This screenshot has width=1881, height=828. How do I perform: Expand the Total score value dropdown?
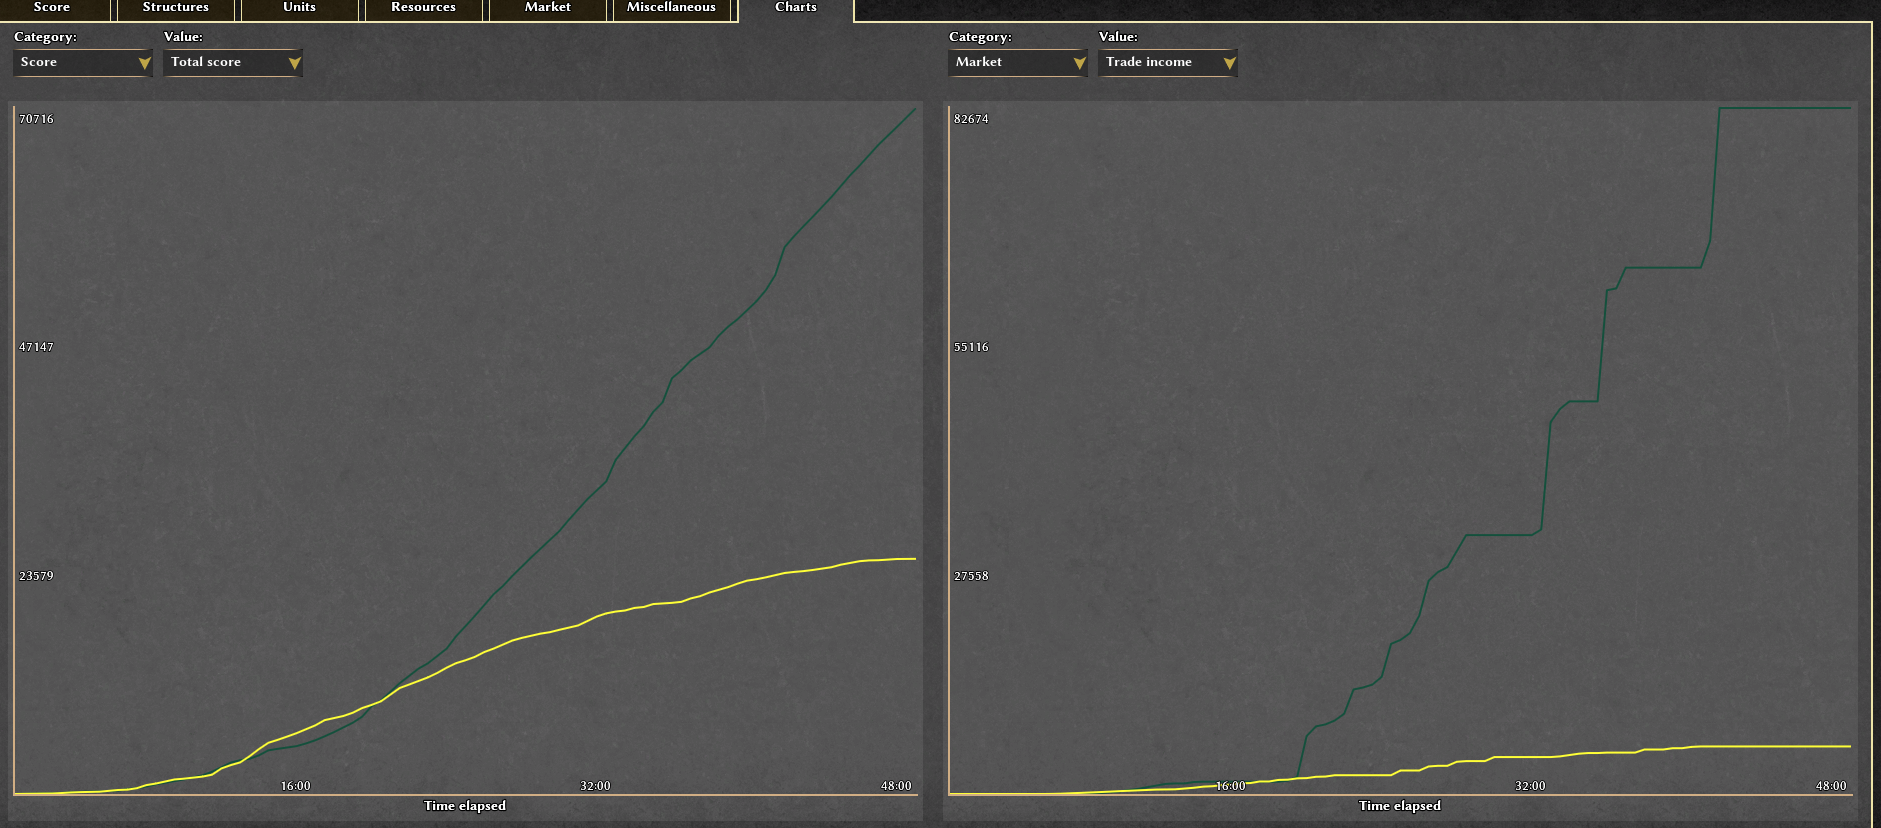tap(231, 62)
